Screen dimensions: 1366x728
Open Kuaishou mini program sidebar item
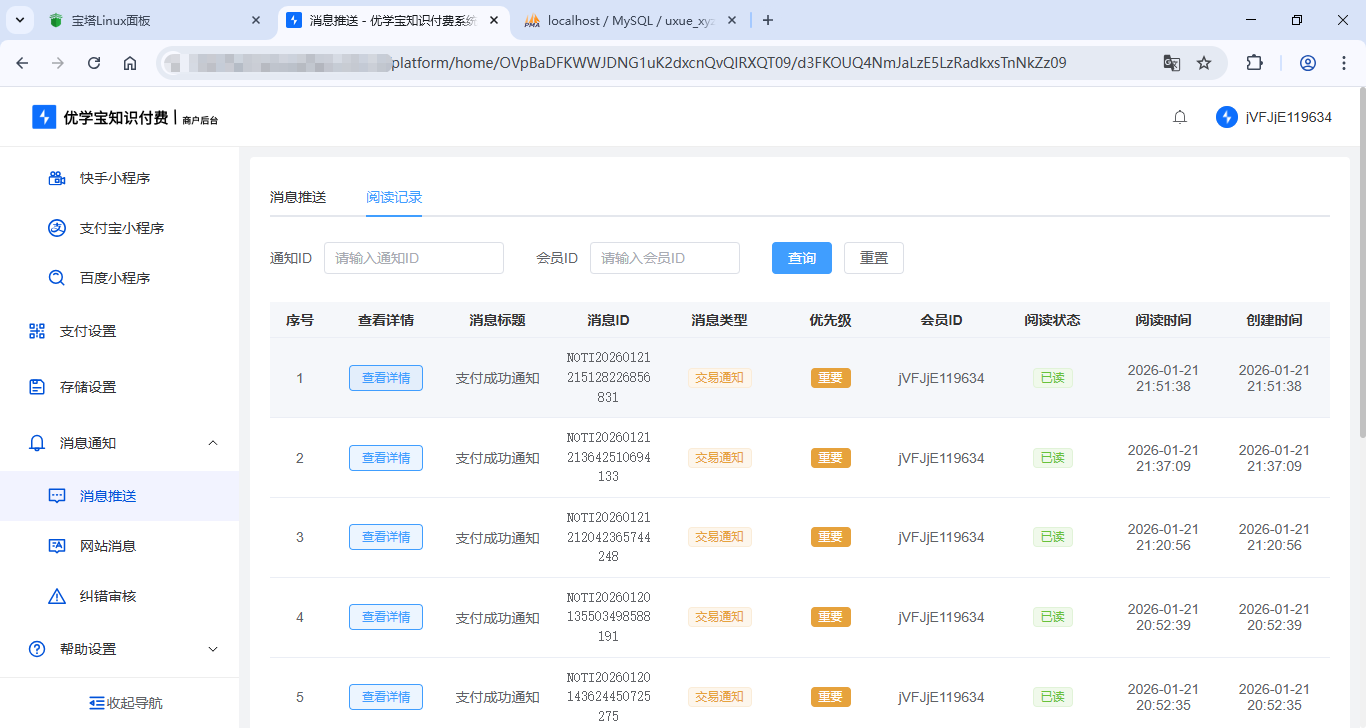pyautogui.click(x=114, y=178)
